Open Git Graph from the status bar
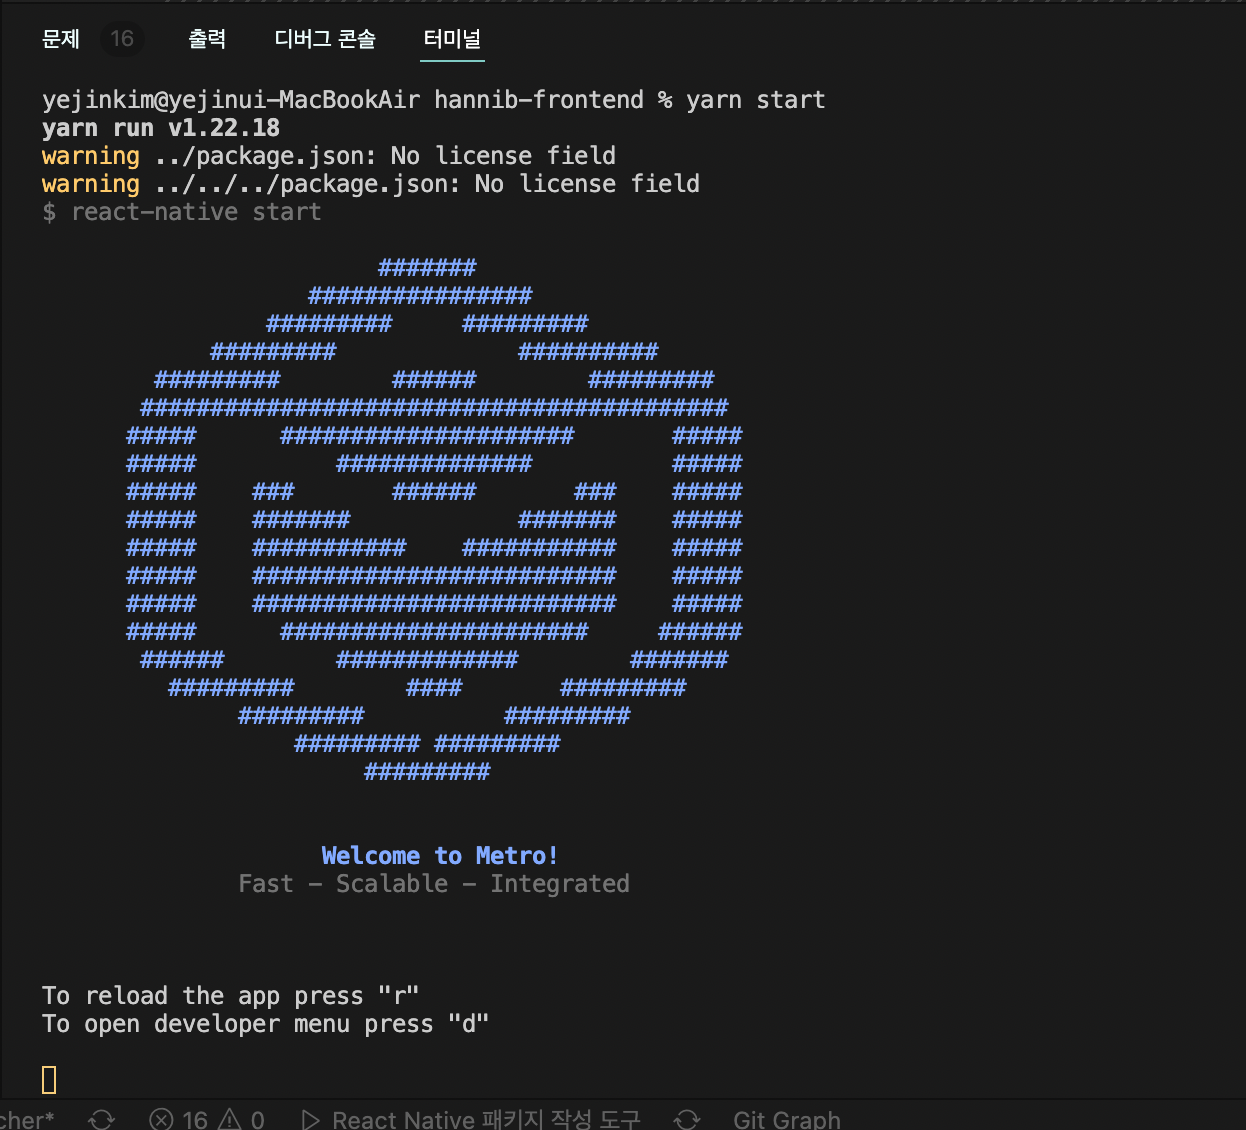 (787, 1119)
